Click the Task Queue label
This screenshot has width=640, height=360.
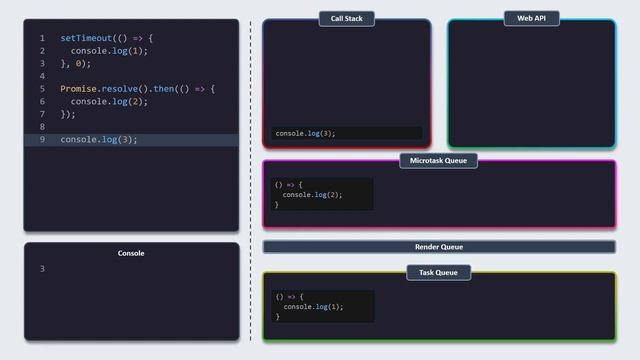(438, 272)
